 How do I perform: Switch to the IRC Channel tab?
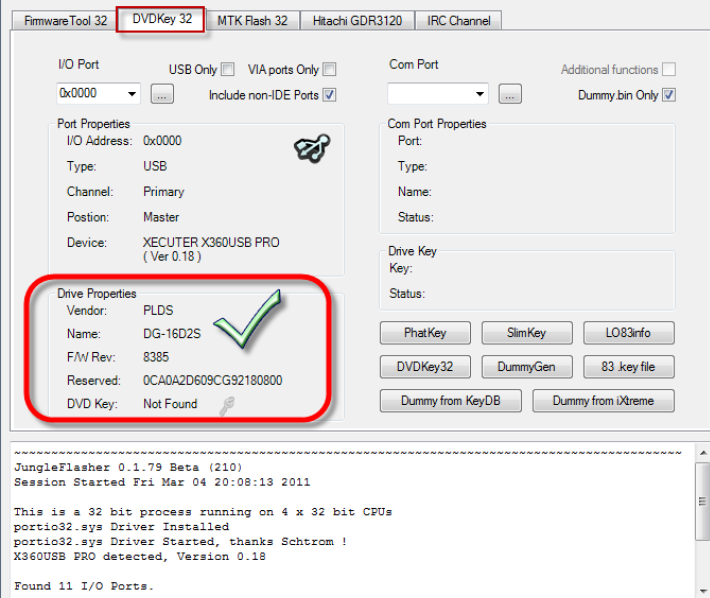pyautogui.click(x=458, y=21)
